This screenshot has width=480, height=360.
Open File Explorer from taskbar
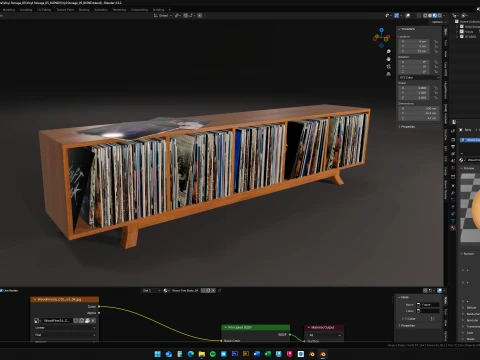202,354
